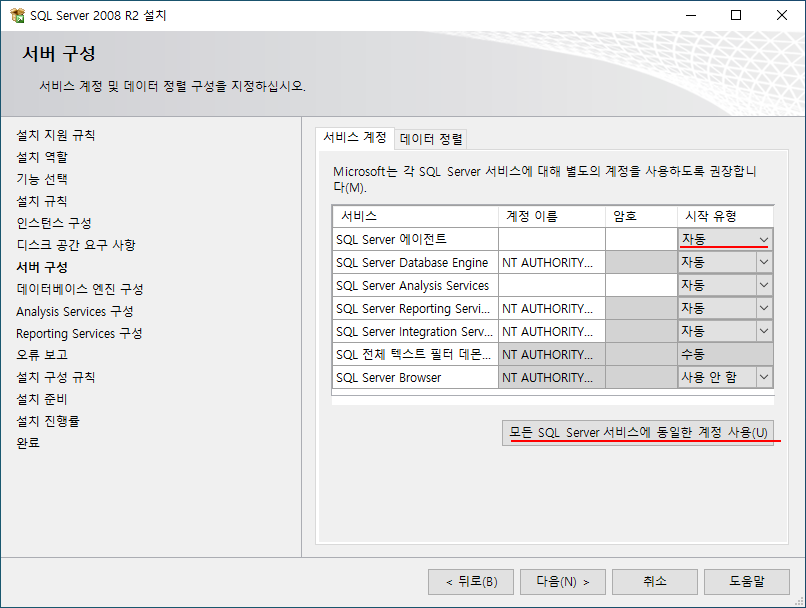Select the 서비스 계정 tab
Image resolution: width=806 pixels, height=608 pixels.
point(355,137)
